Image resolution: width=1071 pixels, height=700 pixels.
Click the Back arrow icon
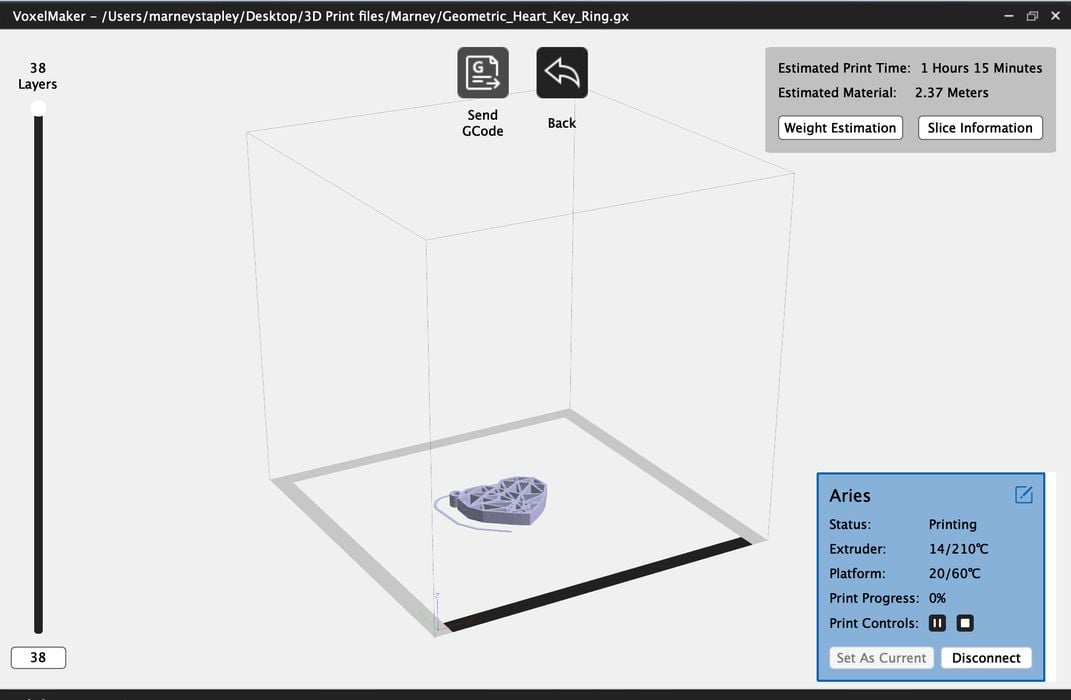tap(561, 71)
